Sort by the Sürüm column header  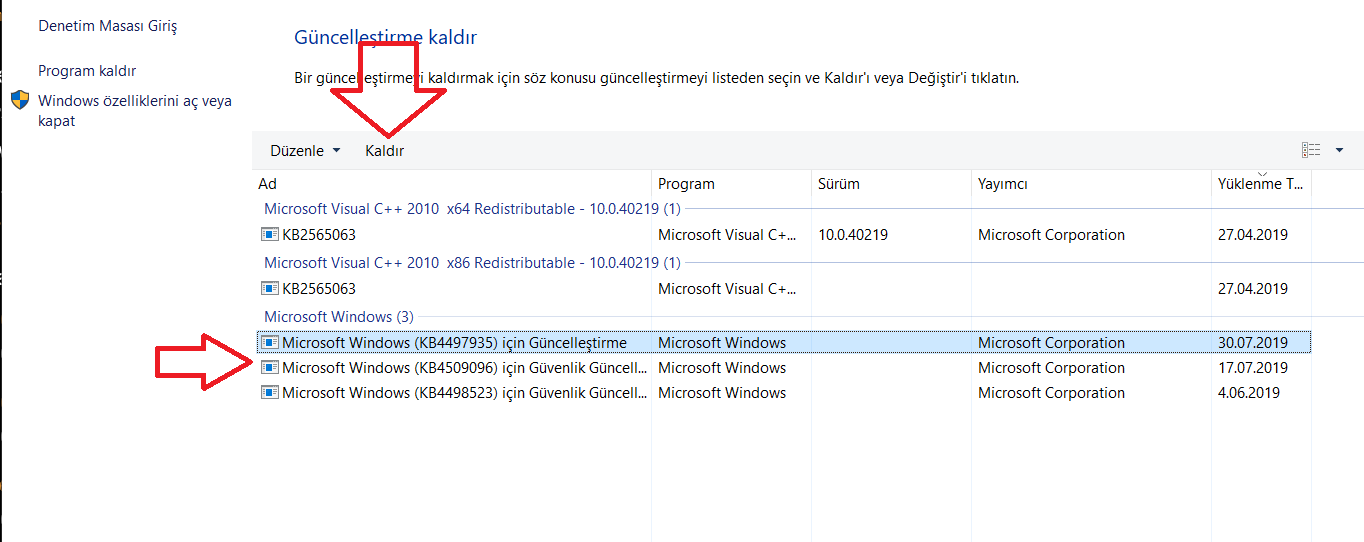(x=891, y=184)
